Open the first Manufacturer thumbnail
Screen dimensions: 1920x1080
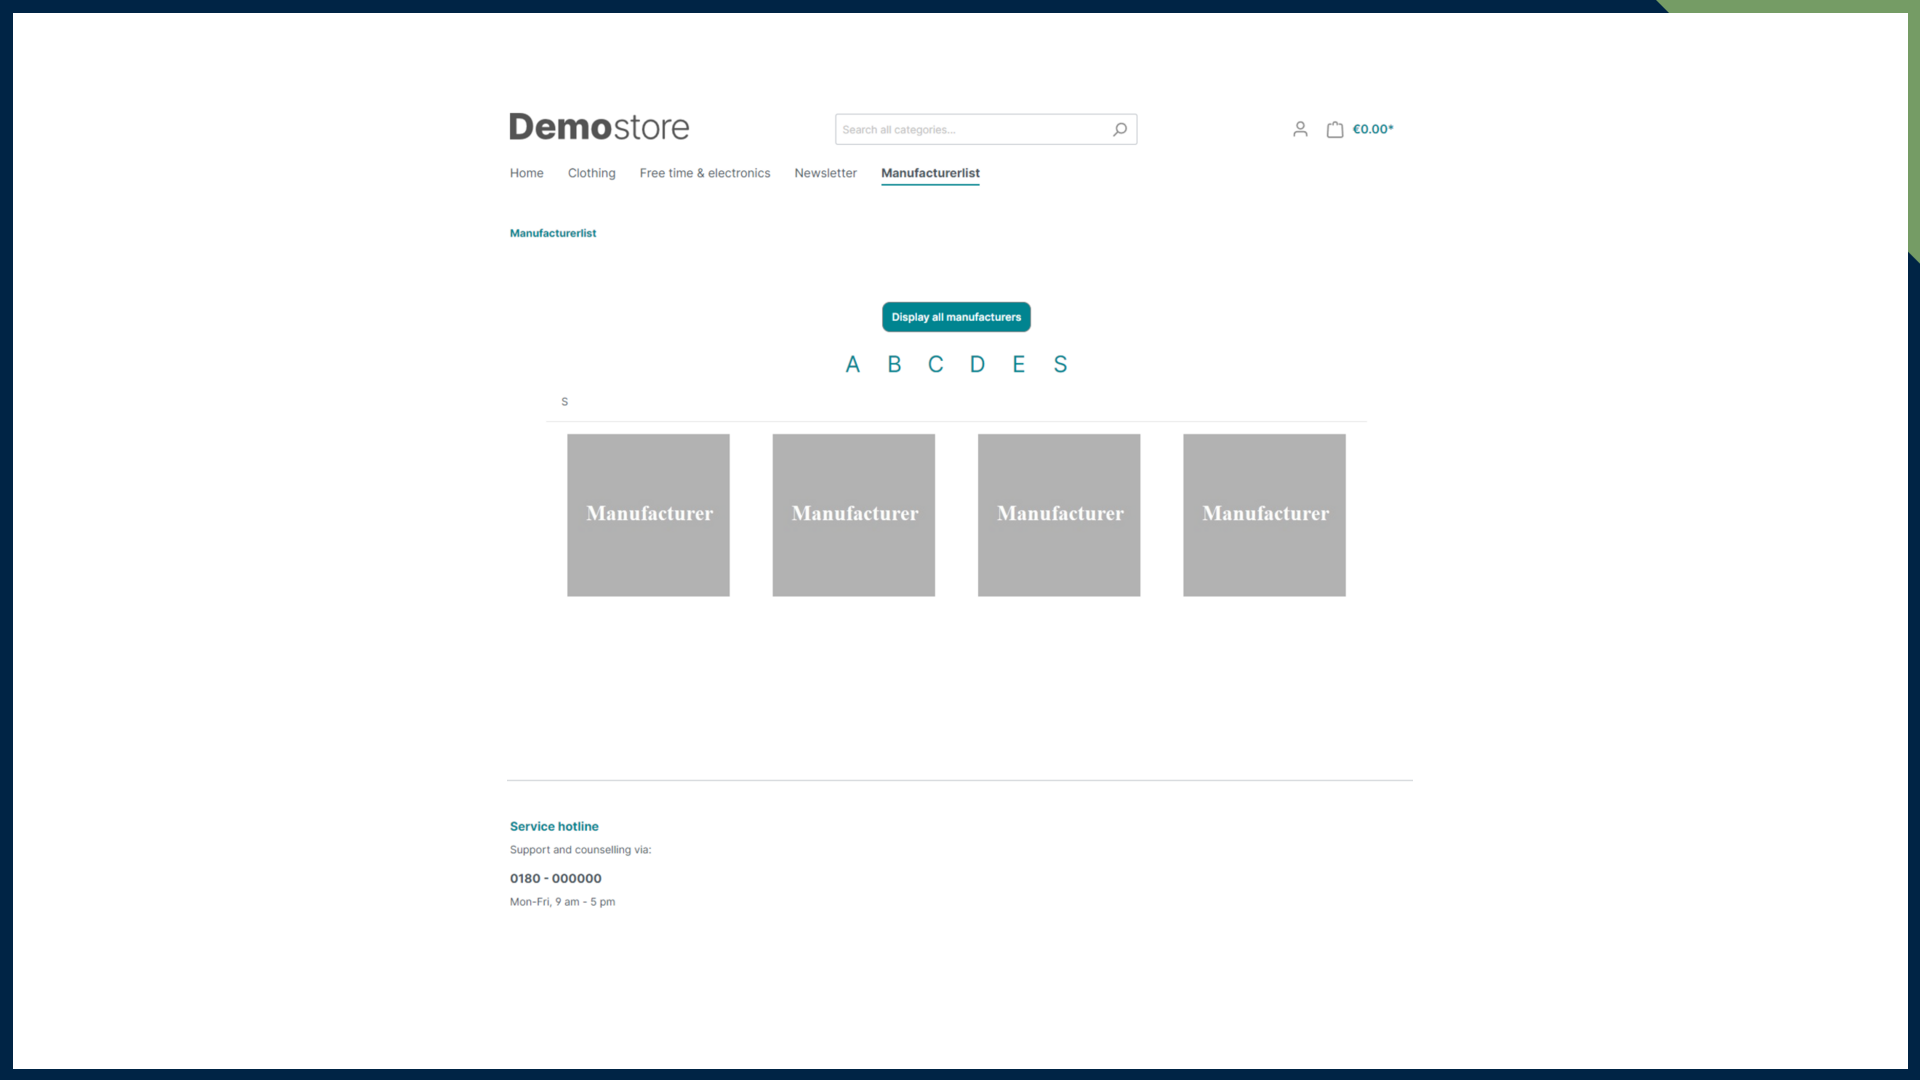(648, 515)
